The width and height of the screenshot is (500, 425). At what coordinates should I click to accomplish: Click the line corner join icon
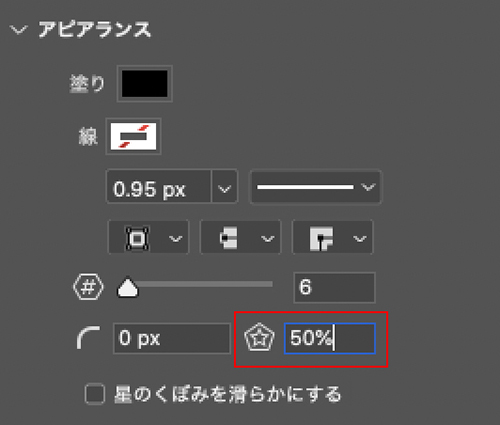(x=321, y=238)
